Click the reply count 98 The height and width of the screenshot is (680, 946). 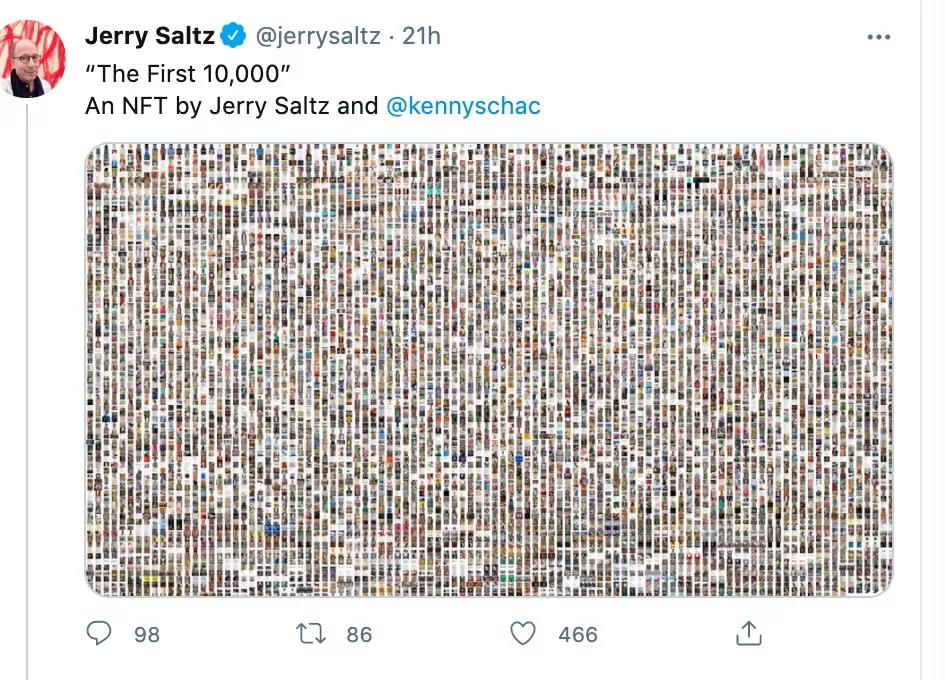pos(146,634)
